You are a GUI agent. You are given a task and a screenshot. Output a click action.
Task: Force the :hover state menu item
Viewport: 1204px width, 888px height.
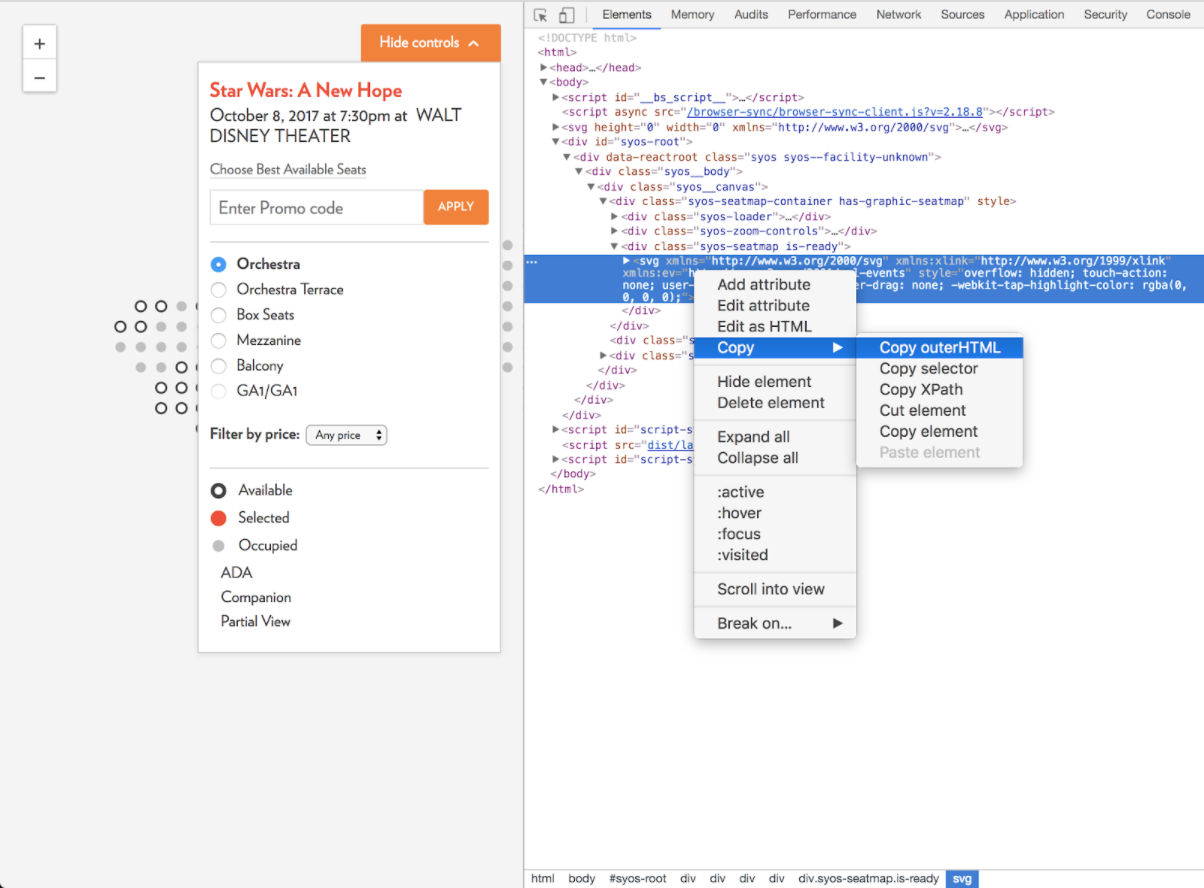[775, 513]
